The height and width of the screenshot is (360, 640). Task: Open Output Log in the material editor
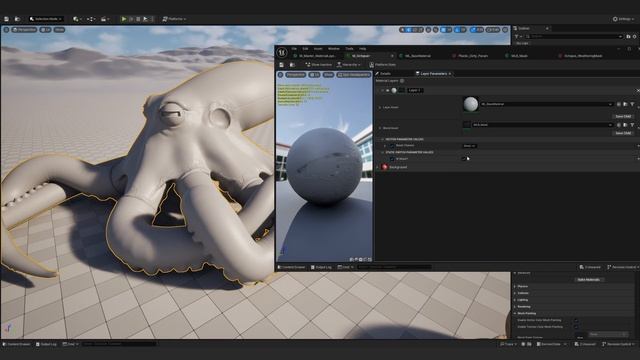(x=321, y=267)
